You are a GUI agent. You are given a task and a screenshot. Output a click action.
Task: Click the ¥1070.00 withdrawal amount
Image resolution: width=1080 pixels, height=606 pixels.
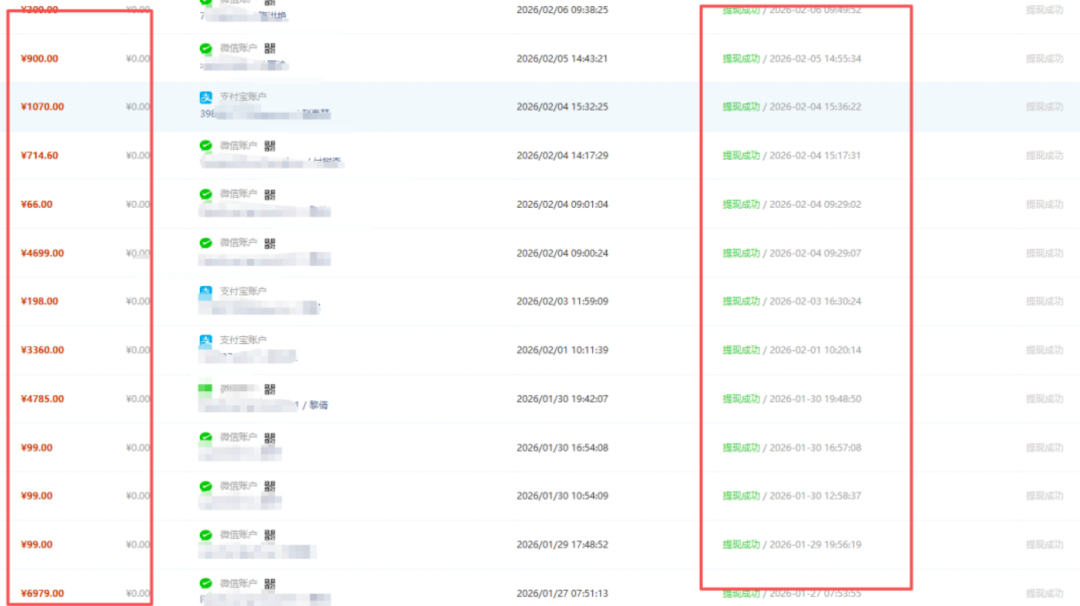[42, 107]
